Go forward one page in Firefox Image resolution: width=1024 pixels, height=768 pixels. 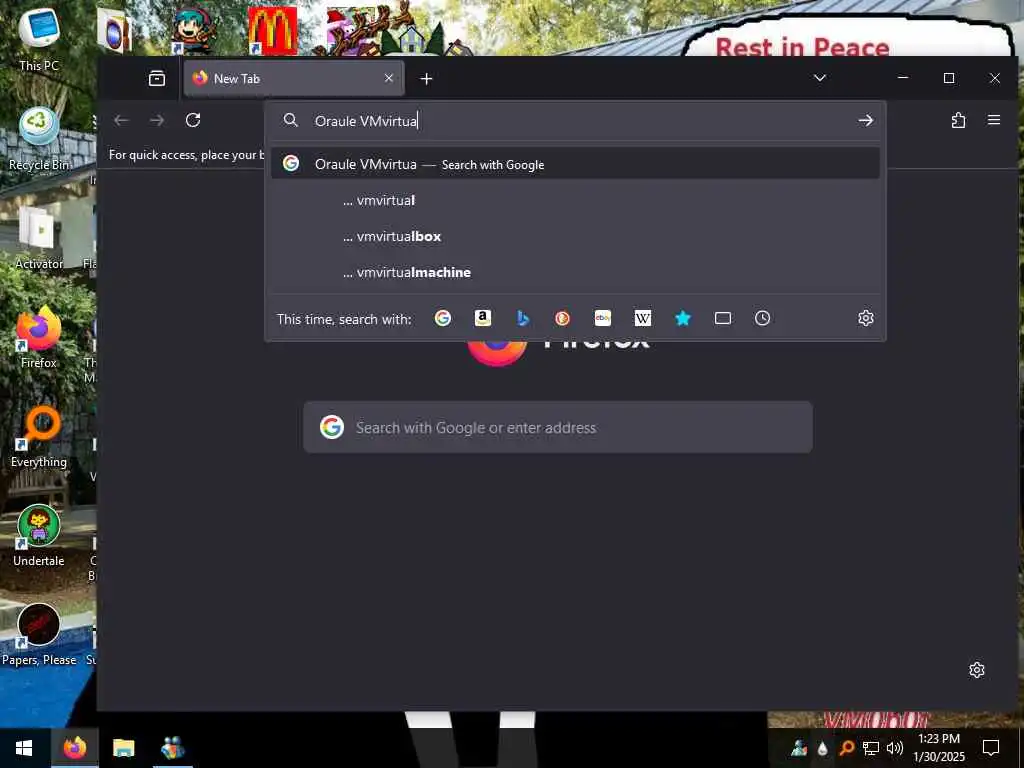point(157,120)
